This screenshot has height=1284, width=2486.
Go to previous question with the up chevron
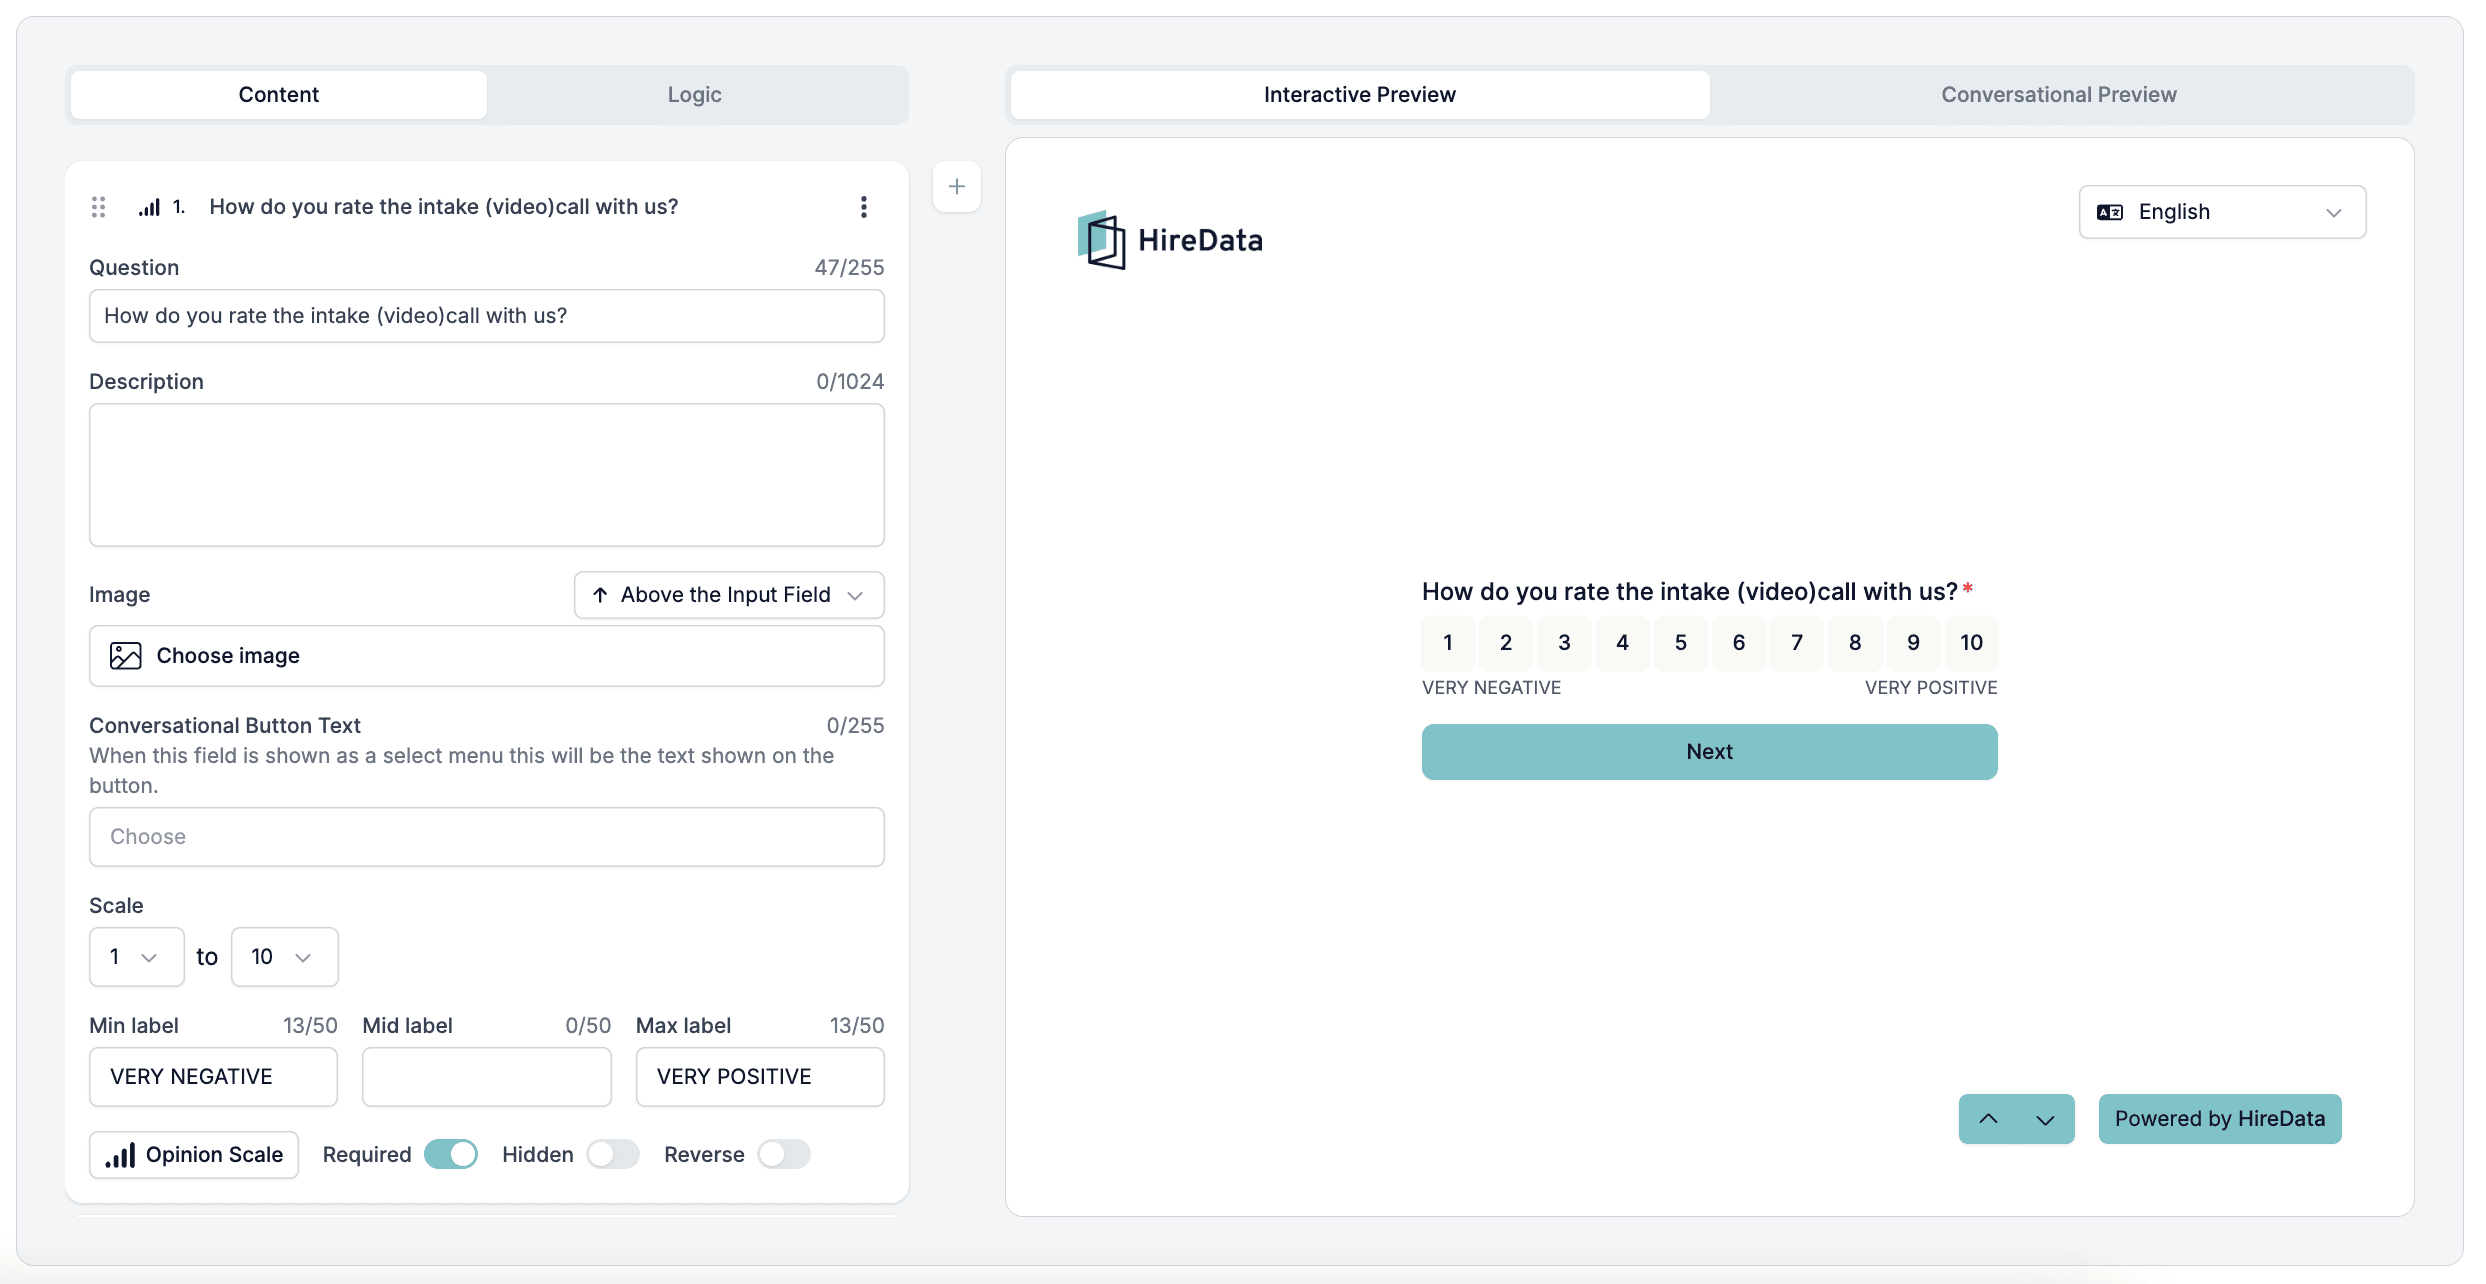1988,1119
